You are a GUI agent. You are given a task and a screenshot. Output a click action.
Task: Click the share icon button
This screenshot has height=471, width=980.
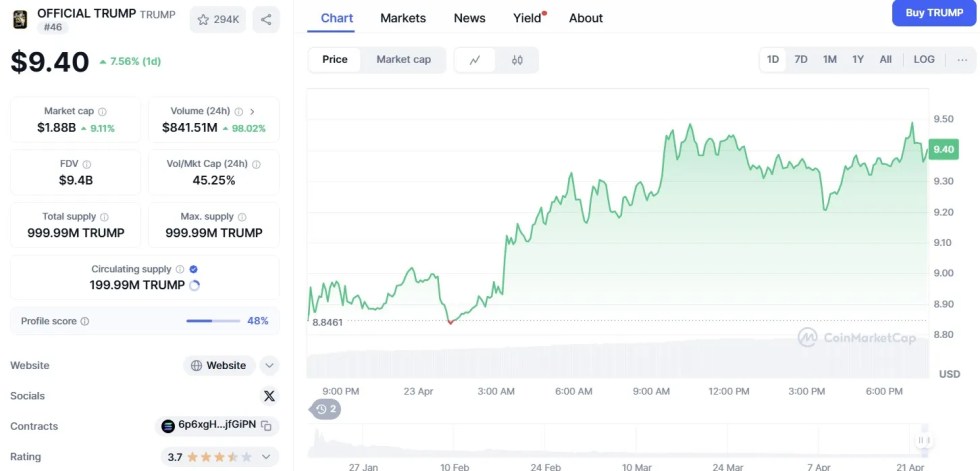click(x=266, y=19)
